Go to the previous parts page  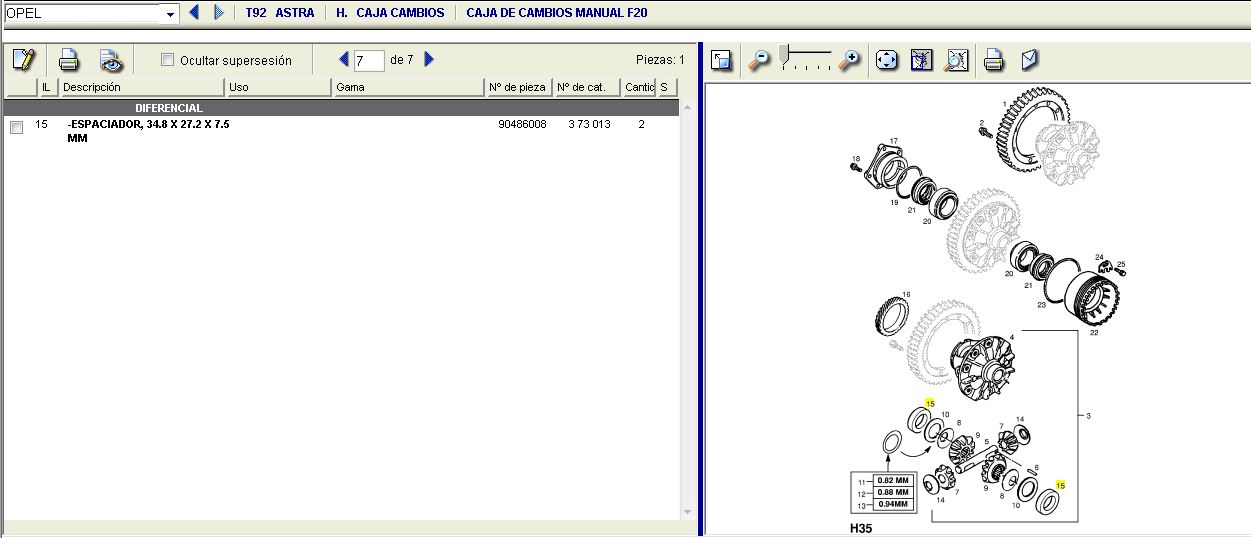(x=344, y=60)
